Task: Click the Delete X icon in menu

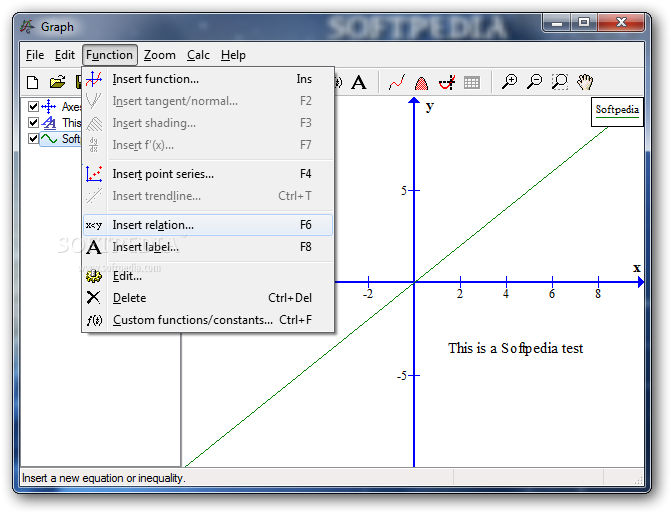Action: [x=93, y=298]
